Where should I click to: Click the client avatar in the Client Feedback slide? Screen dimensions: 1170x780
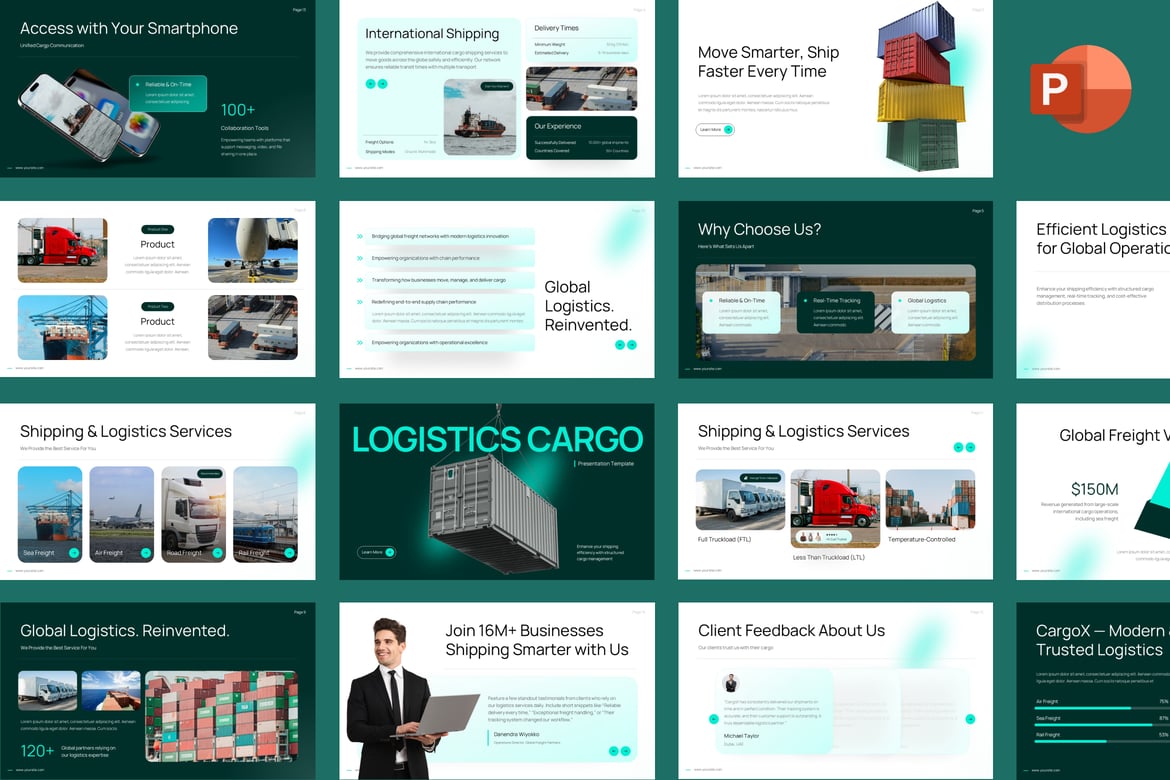tap(731, 682)
